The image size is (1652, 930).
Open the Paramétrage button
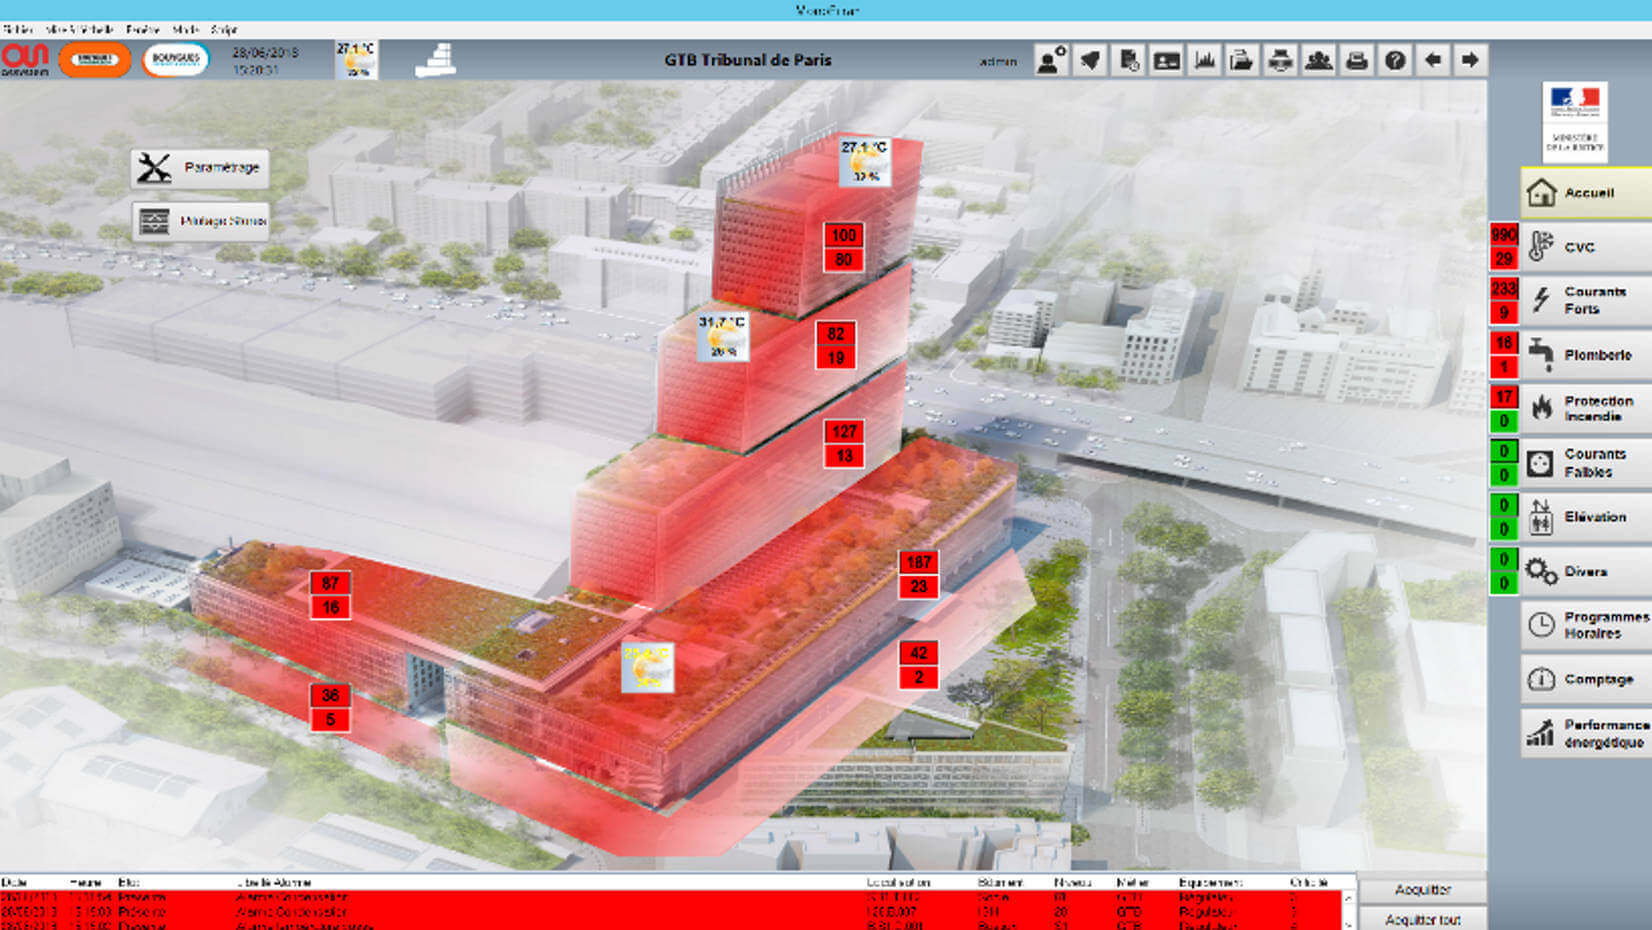[x=200, y=168]
